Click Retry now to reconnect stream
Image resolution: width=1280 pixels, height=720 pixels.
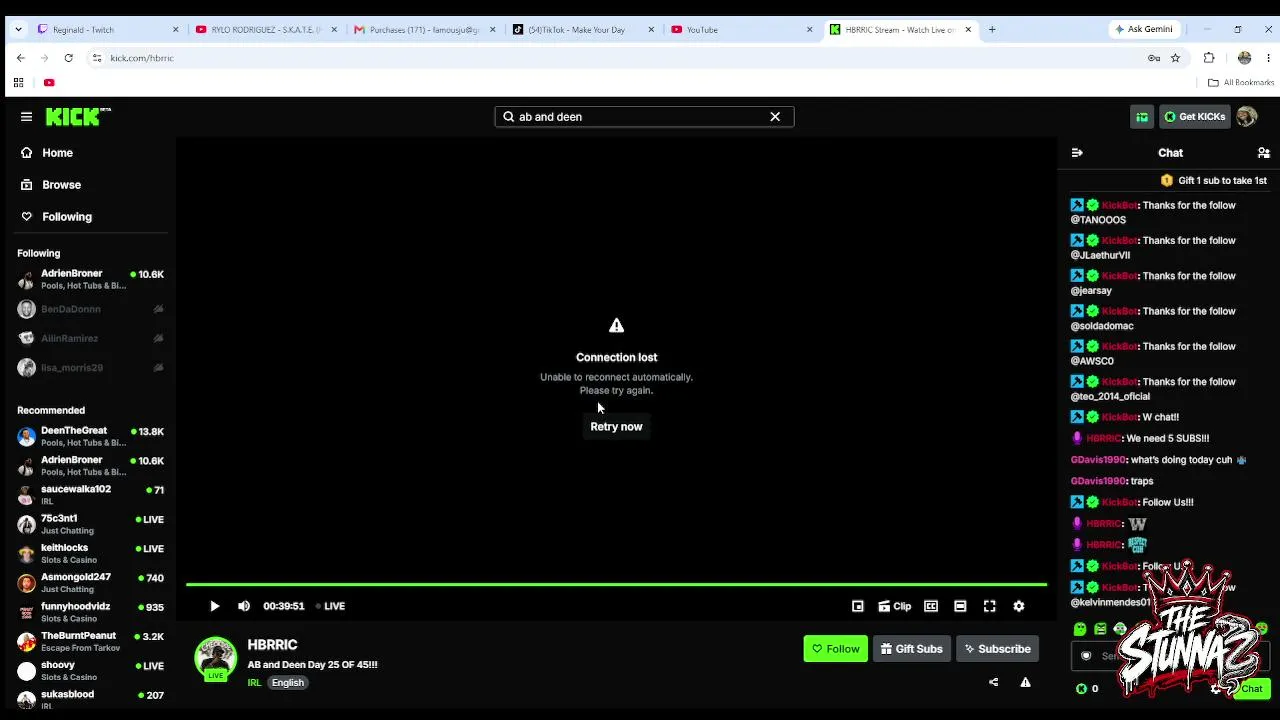click(616, 427)
